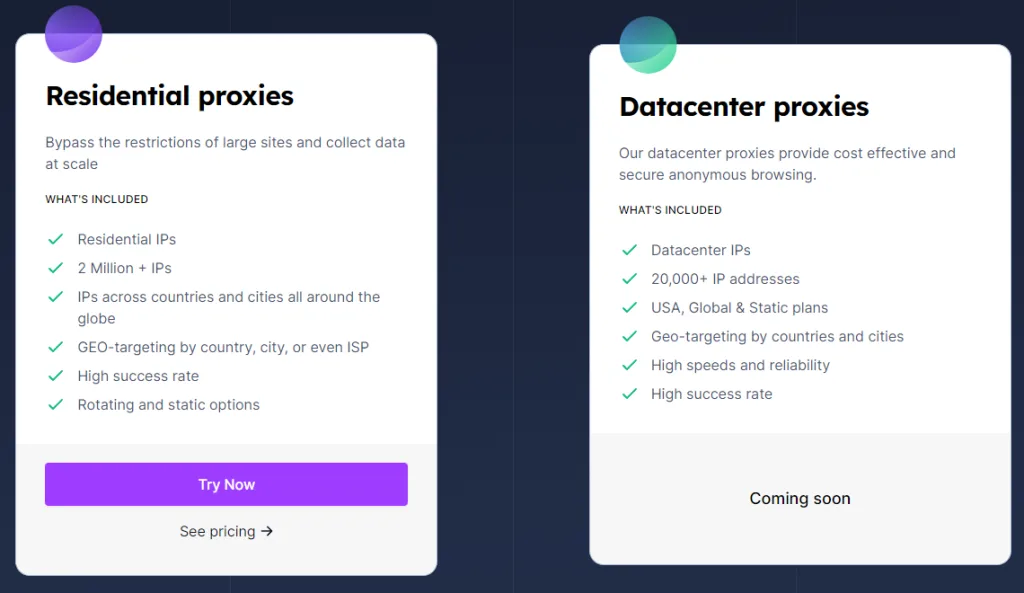Click the checkmark beside IPs across countries and cities
Image resolution: width=1024 pixels, height=593 pixels.
56,297
